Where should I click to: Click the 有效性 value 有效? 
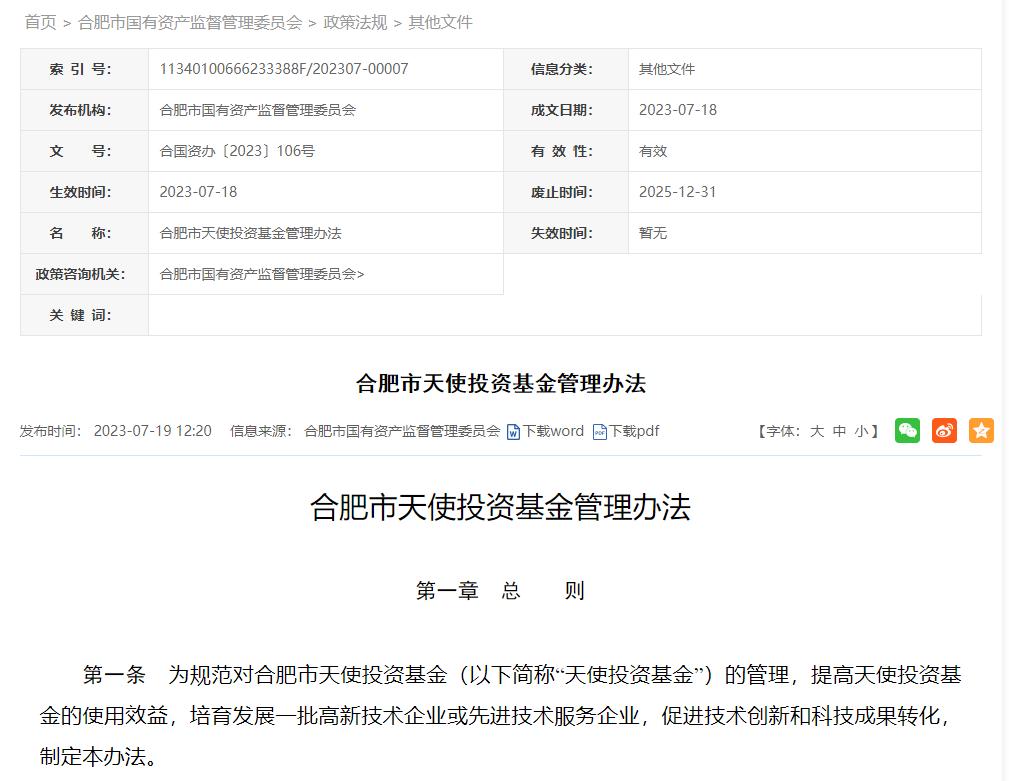coord(653,151)
